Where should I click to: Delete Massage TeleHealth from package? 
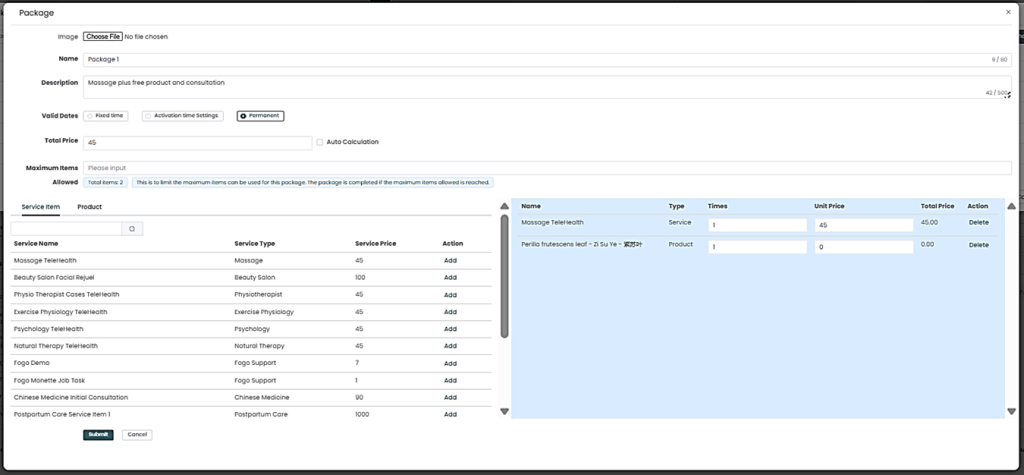click(978, 223)
